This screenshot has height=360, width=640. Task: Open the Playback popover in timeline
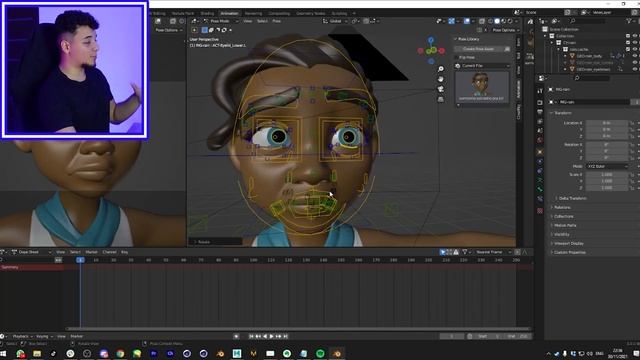(23, 336)
